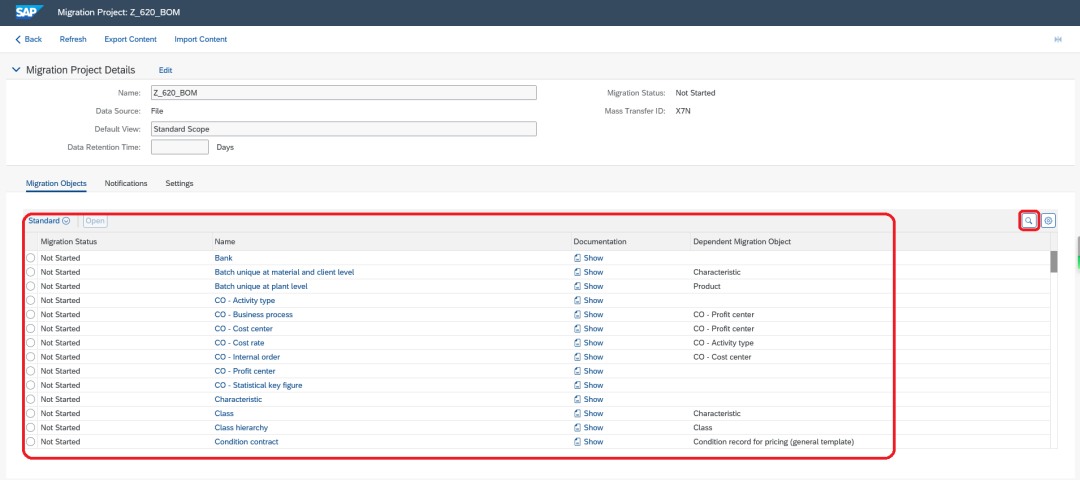Open the Standard view variant dropdown
The image size is (1080, 480).
click(x=50, y=220)
